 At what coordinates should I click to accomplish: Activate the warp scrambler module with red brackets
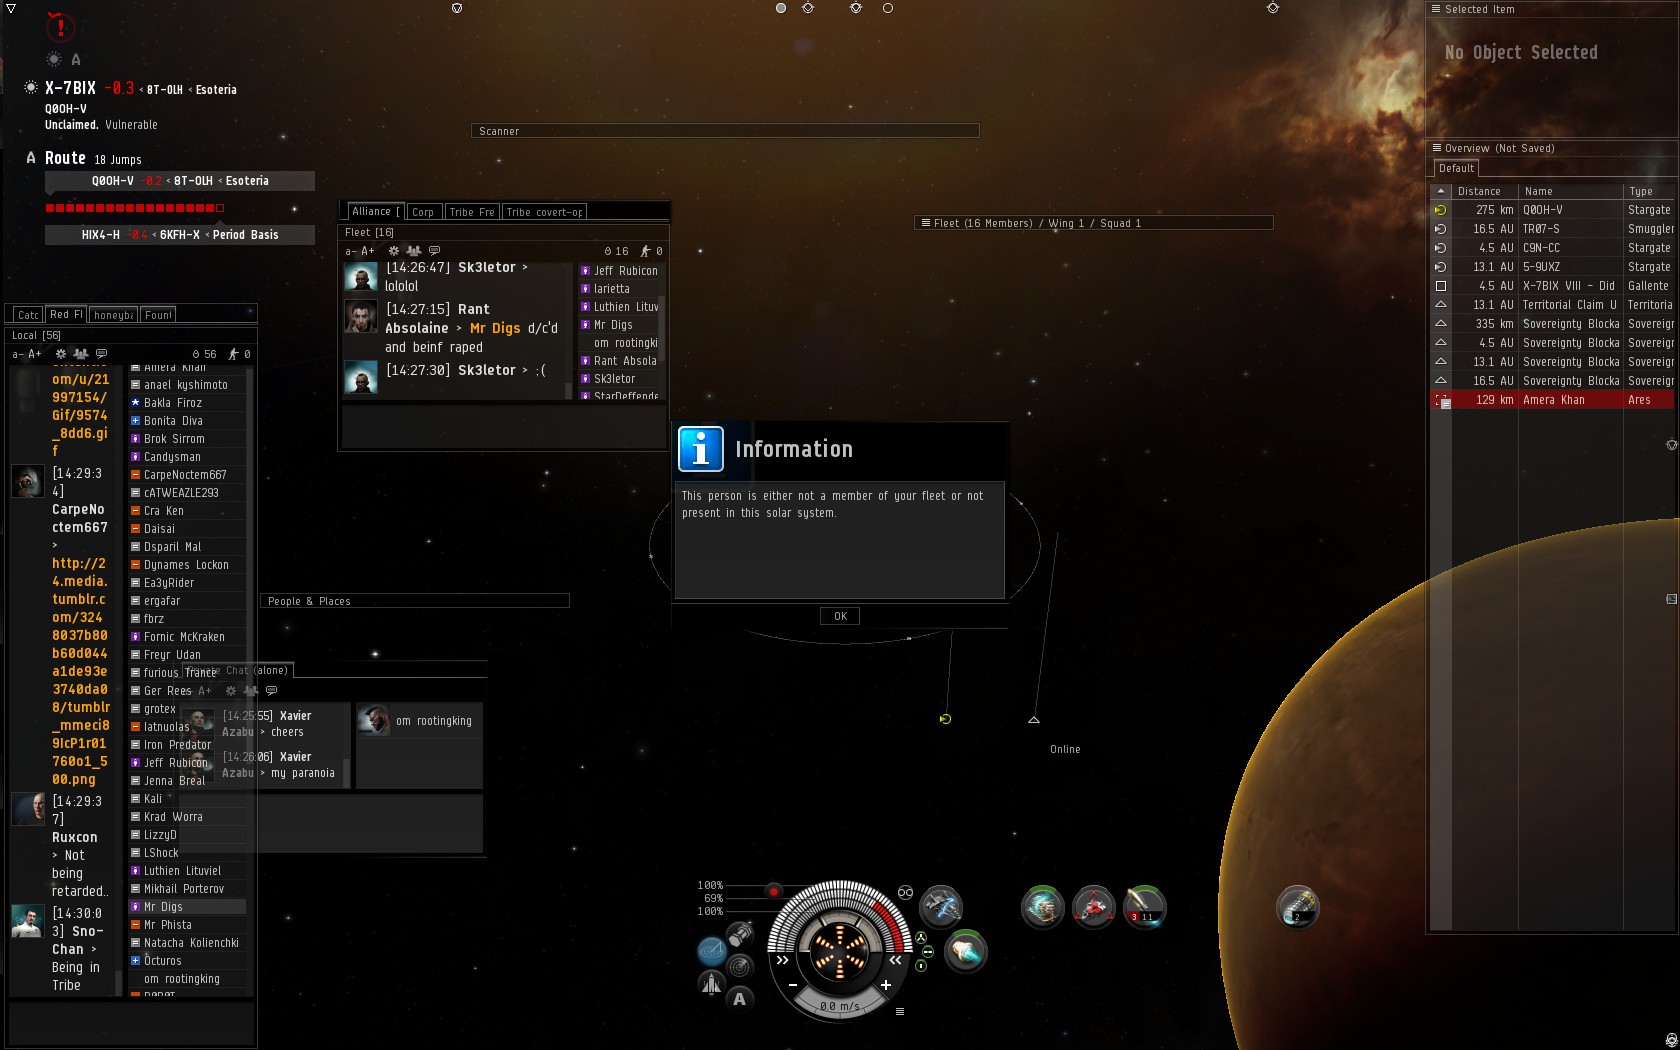click(1093, 907)
